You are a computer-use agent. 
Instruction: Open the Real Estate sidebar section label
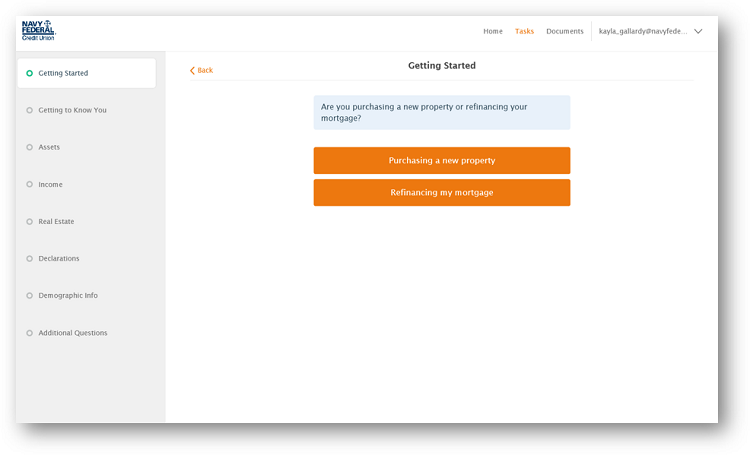(56, 221)
